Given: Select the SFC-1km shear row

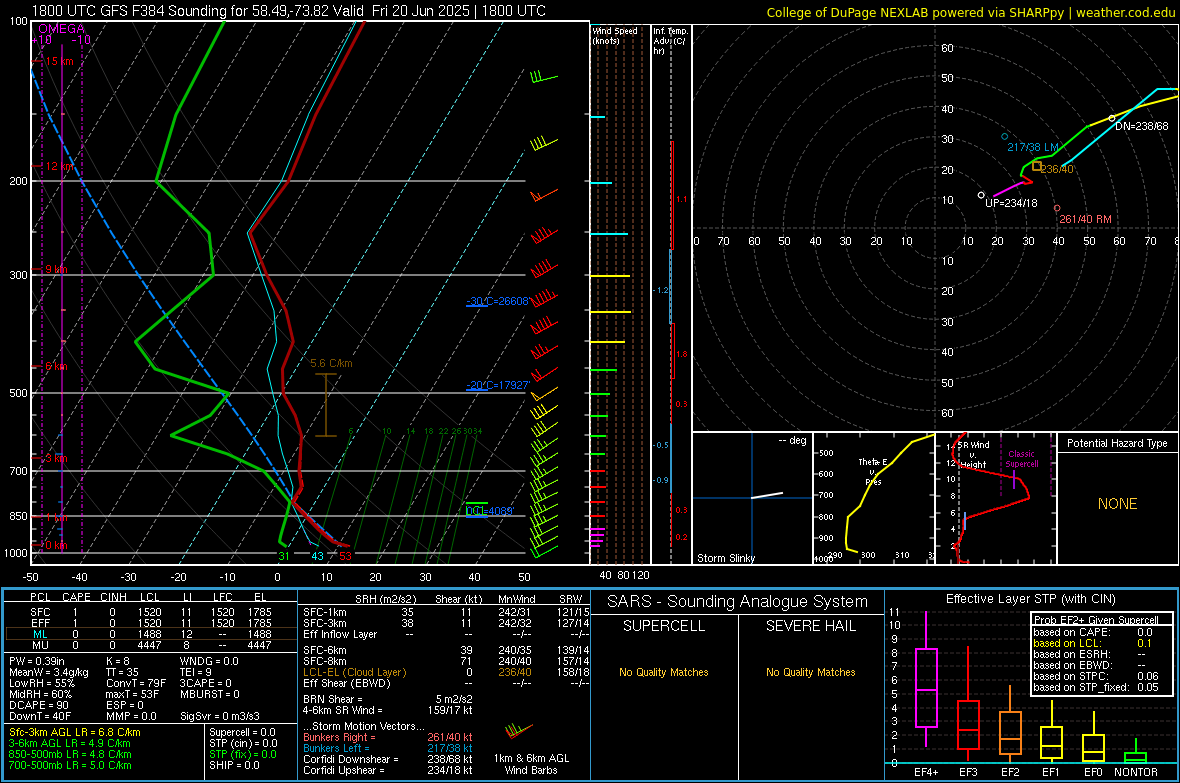Looking at the screenshot, I should click(x=446, y=613).
